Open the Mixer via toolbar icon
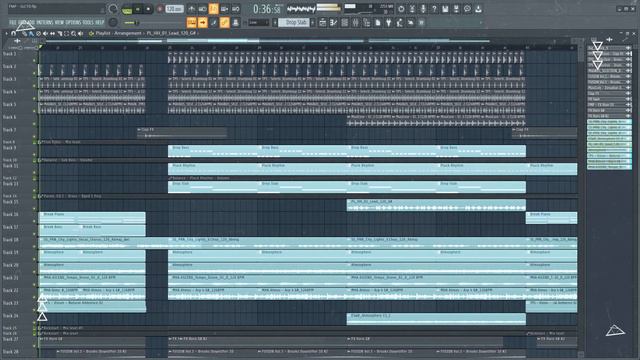This screenshot has width=640, height=360. click(356, 22)
